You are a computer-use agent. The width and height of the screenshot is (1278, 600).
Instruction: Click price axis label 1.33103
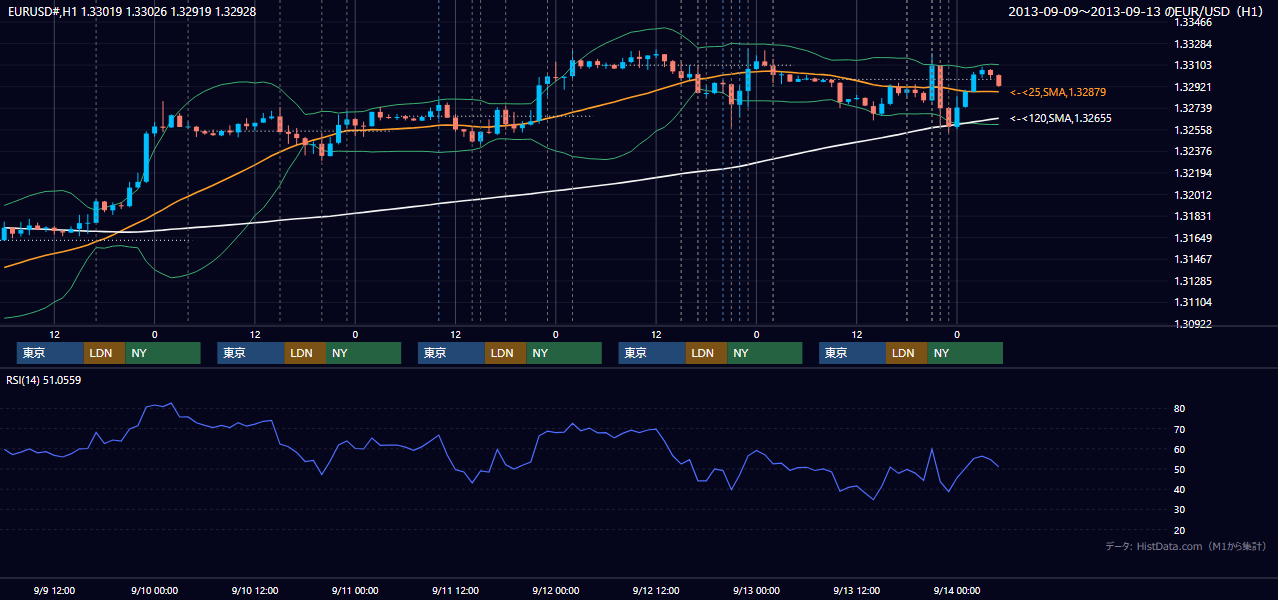(1193, 65)
